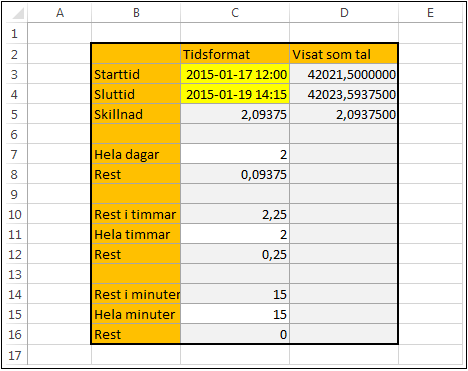Select the cell showing 2,09375
This screenshot has height=371, width=468.
point(235,114)
